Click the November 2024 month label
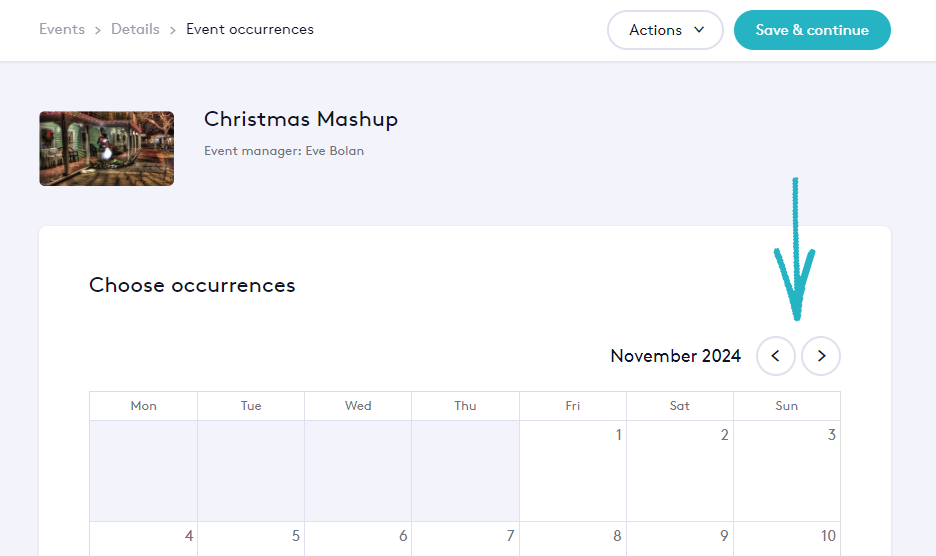 click(676, 356)
